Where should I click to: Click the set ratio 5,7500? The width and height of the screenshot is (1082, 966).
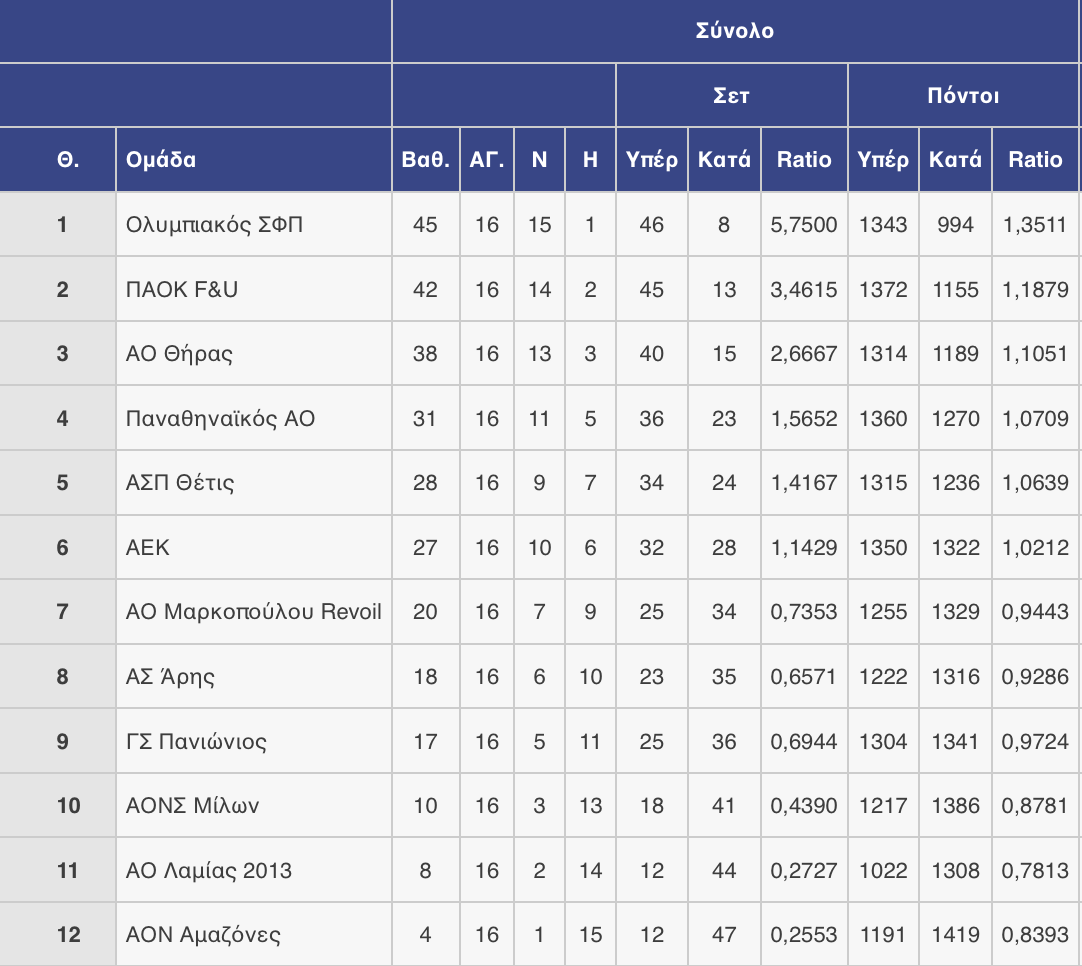(x=804, y=225)
